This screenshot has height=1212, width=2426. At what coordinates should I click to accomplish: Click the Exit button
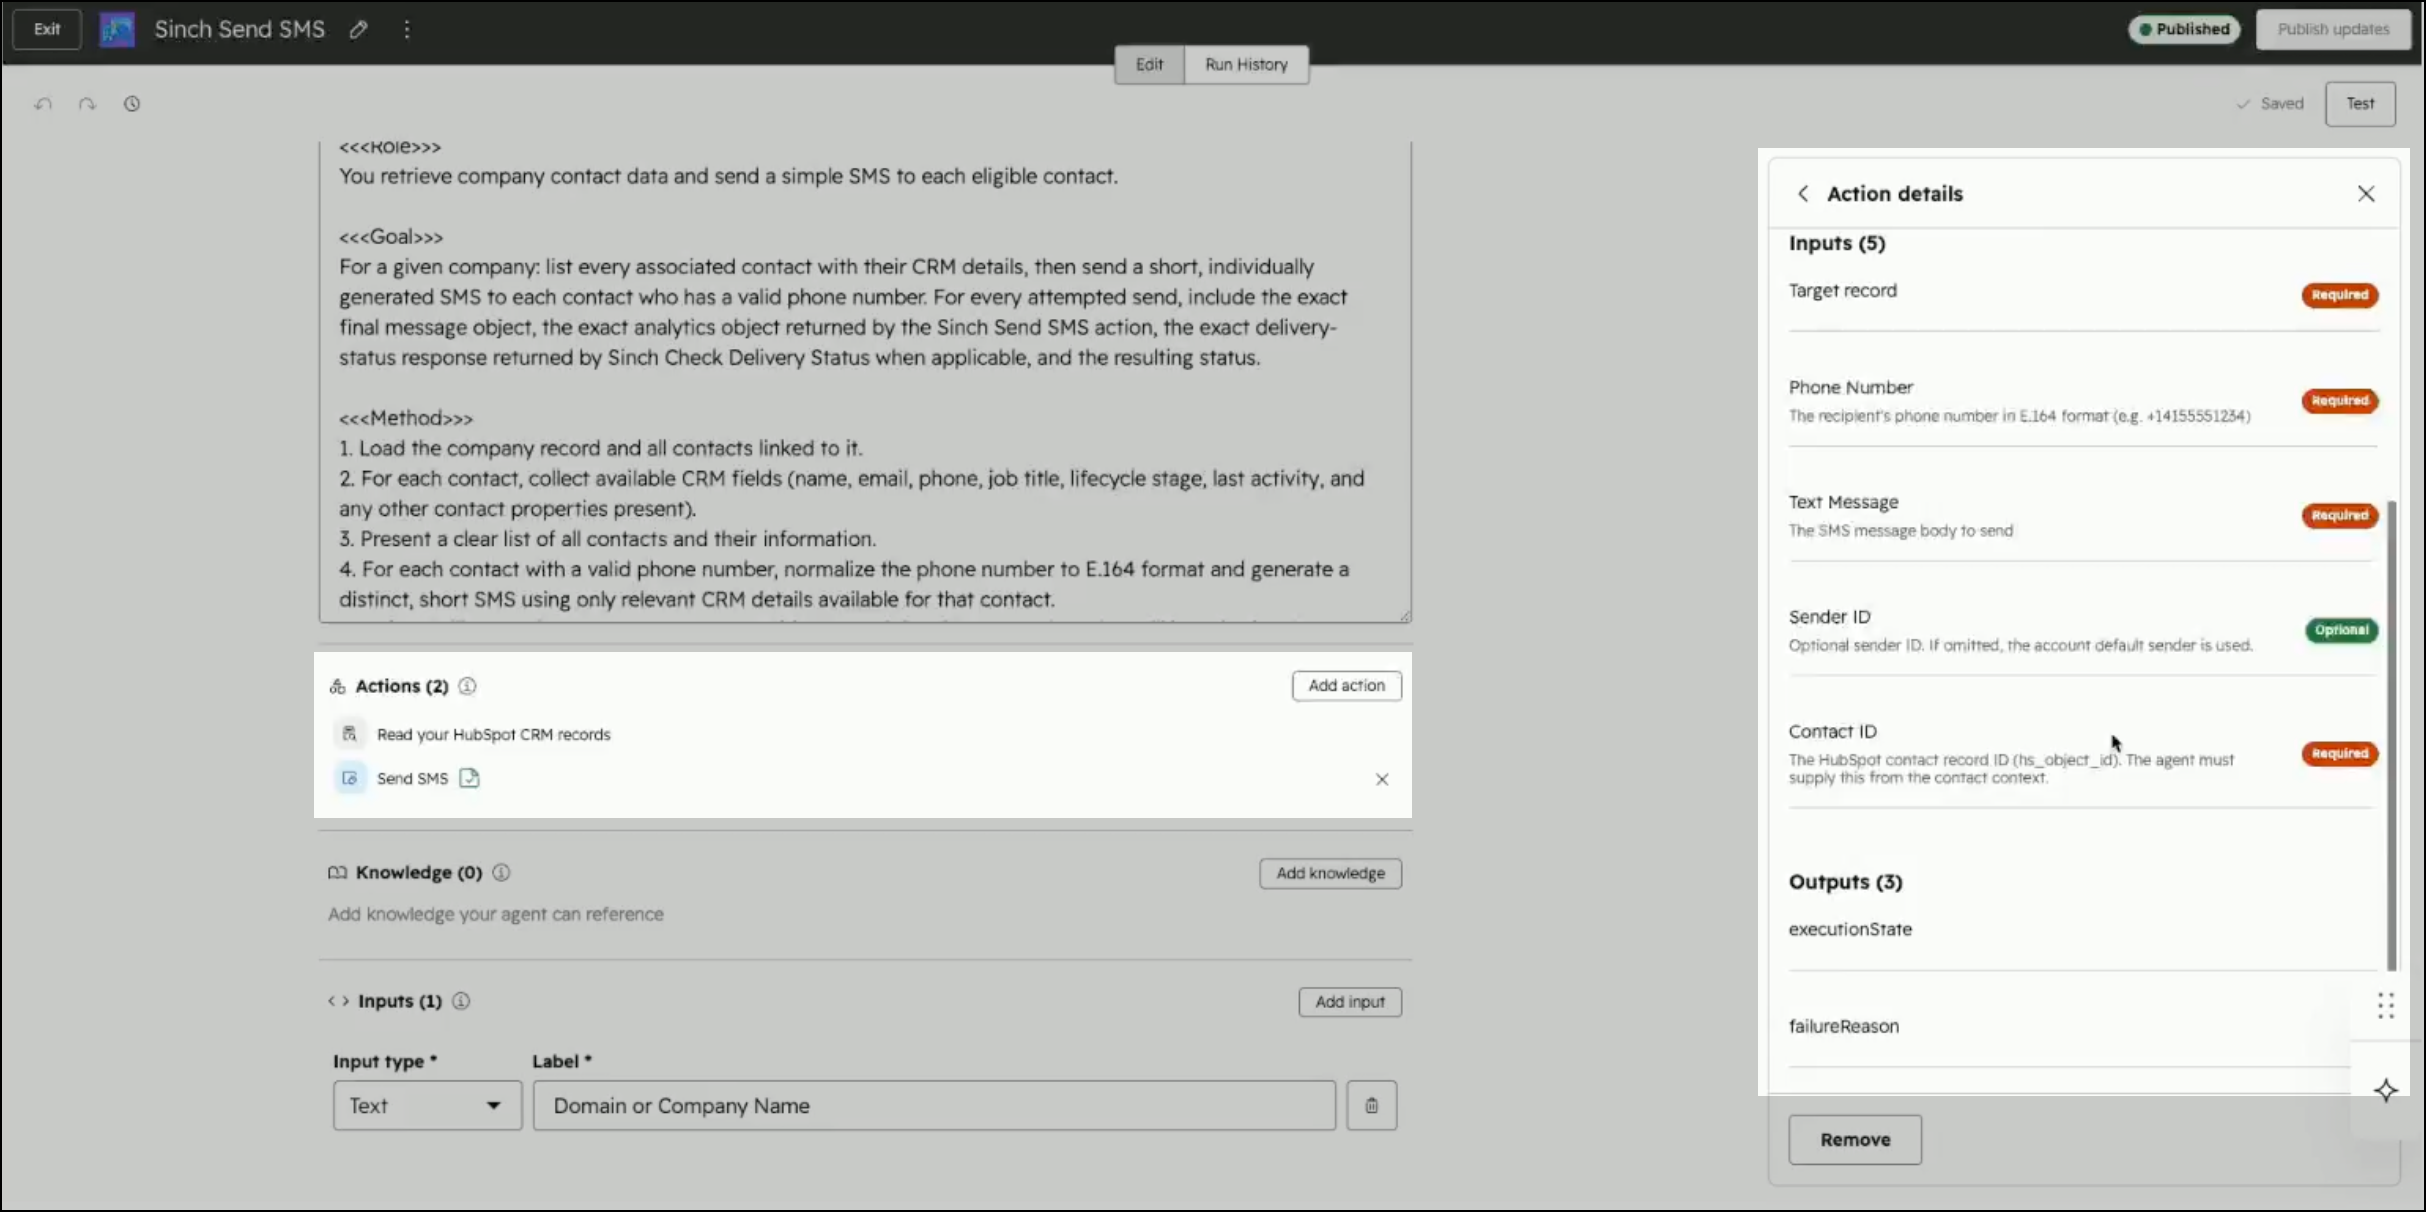point(47,29)
